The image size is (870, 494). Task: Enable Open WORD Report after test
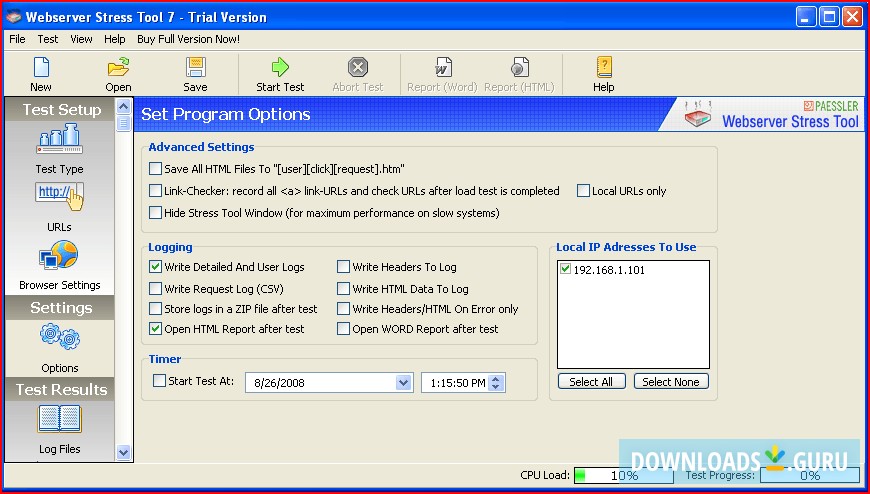pyautogui.click(x=343, y=329)
